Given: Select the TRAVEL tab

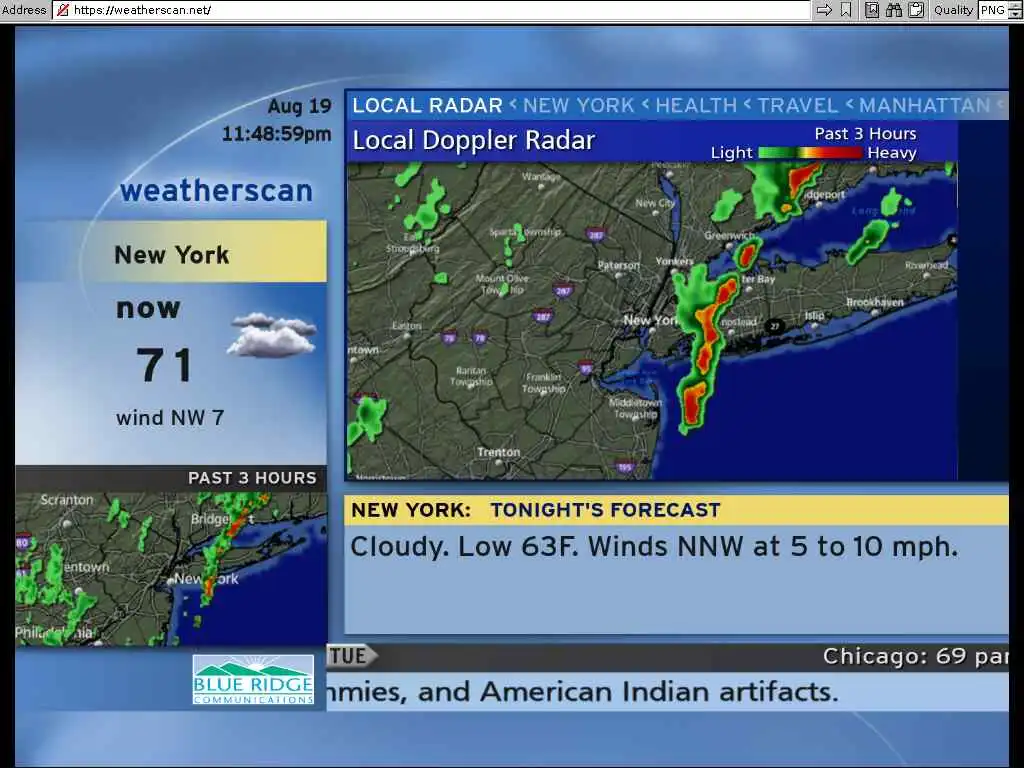Looking at the screenshot, I should pyautogui.click(x=797, y=105).
